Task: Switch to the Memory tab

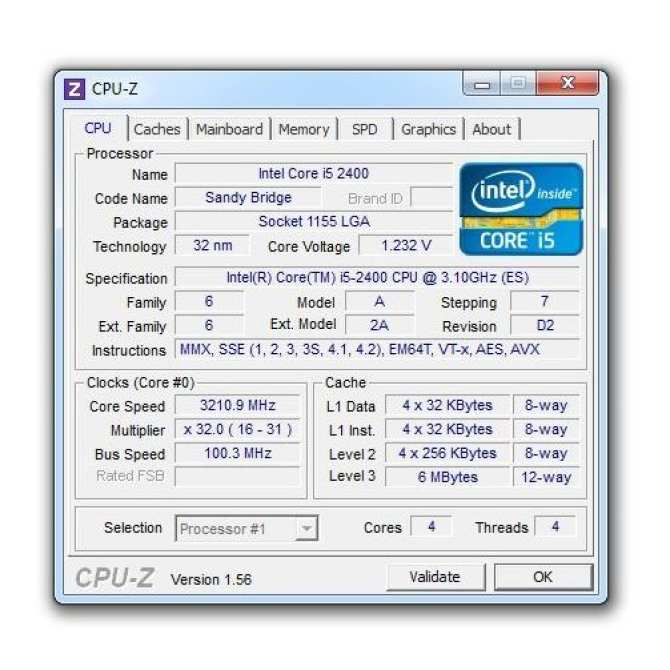Action: [x=304, y=129]
